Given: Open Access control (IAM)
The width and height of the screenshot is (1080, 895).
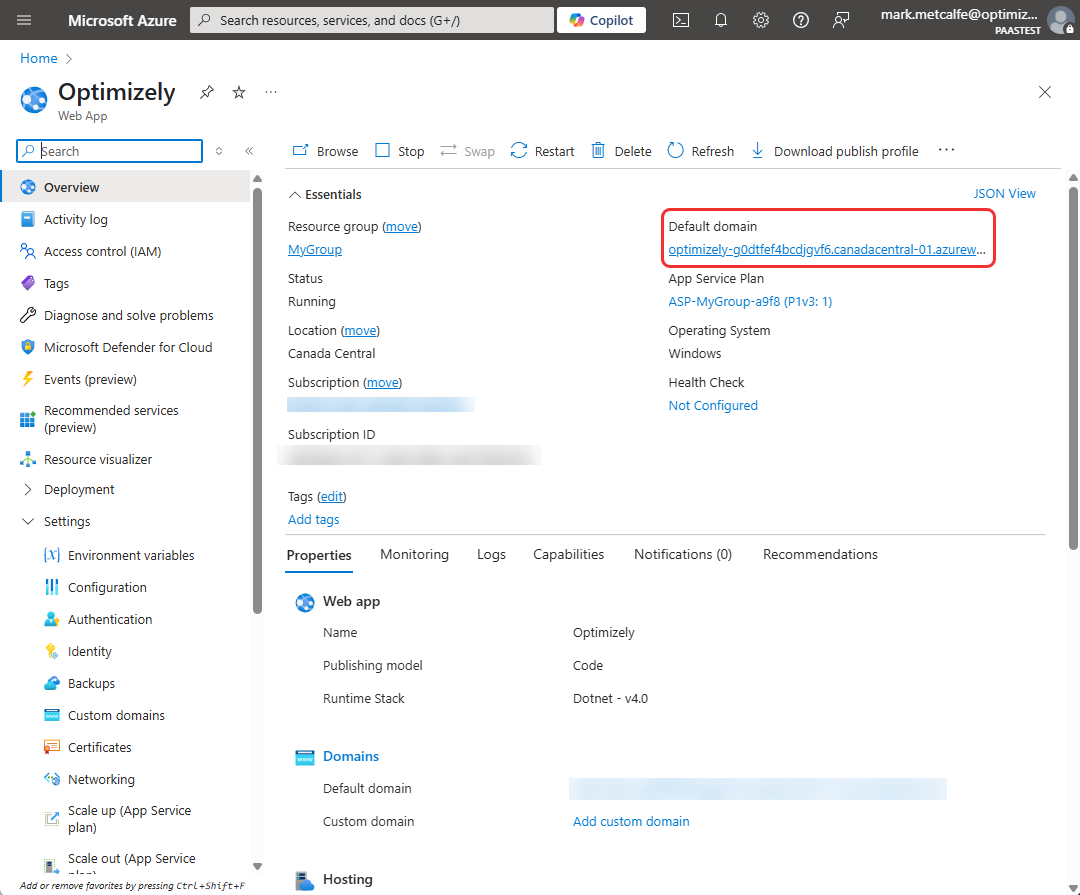Looking at the screenshot, I should (103, 251).
